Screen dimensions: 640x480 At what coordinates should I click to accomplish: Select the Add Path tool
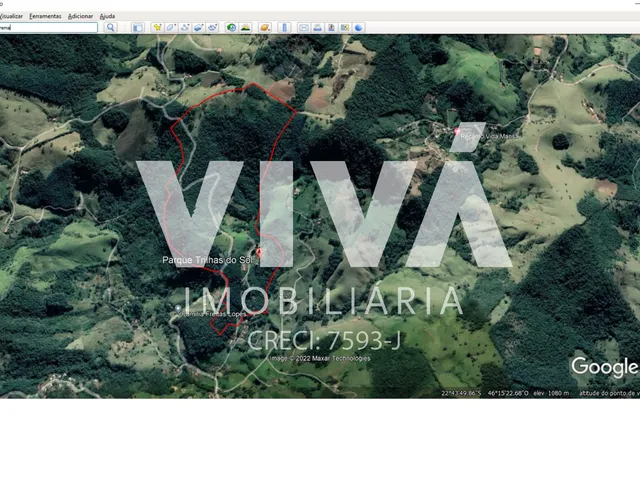tap(185, 27)
